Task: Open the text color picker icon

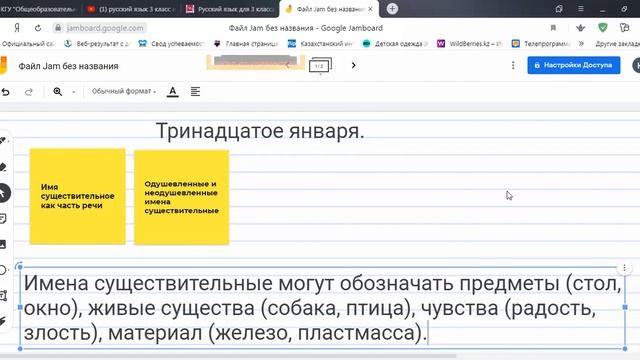Action: [x=173, y=92]
